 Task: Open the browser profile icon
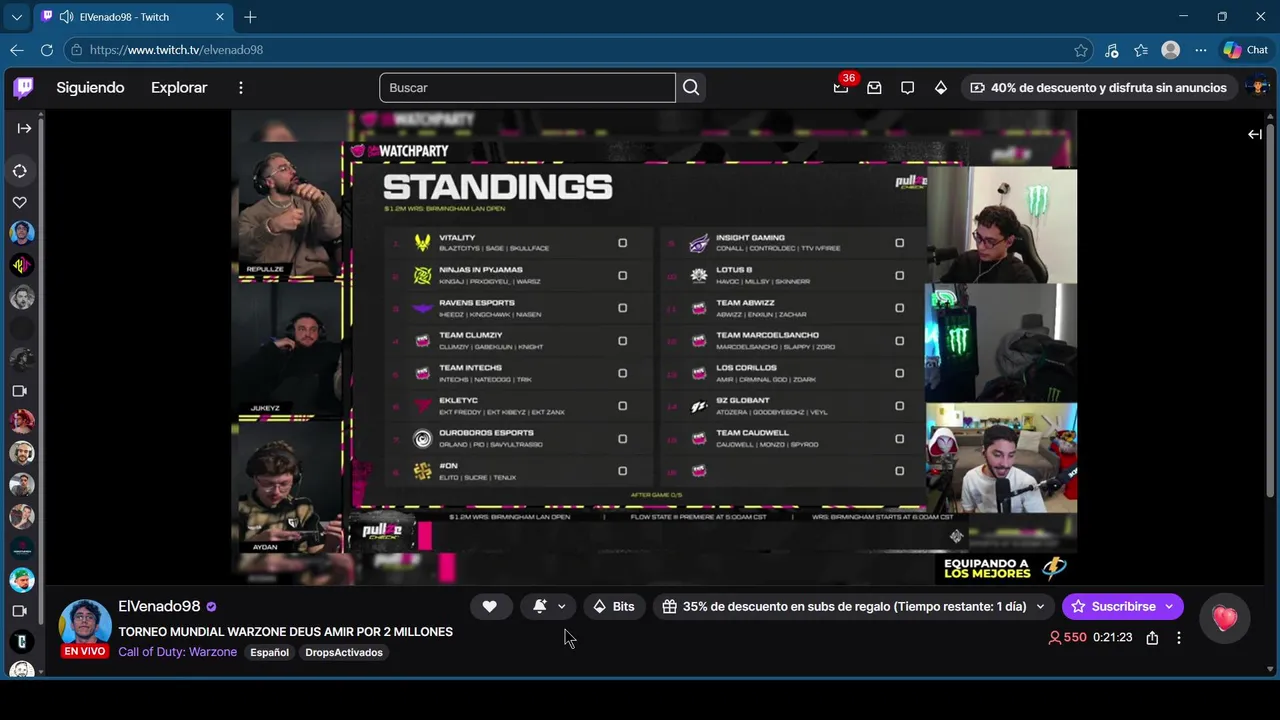[x=1170, y=50]
